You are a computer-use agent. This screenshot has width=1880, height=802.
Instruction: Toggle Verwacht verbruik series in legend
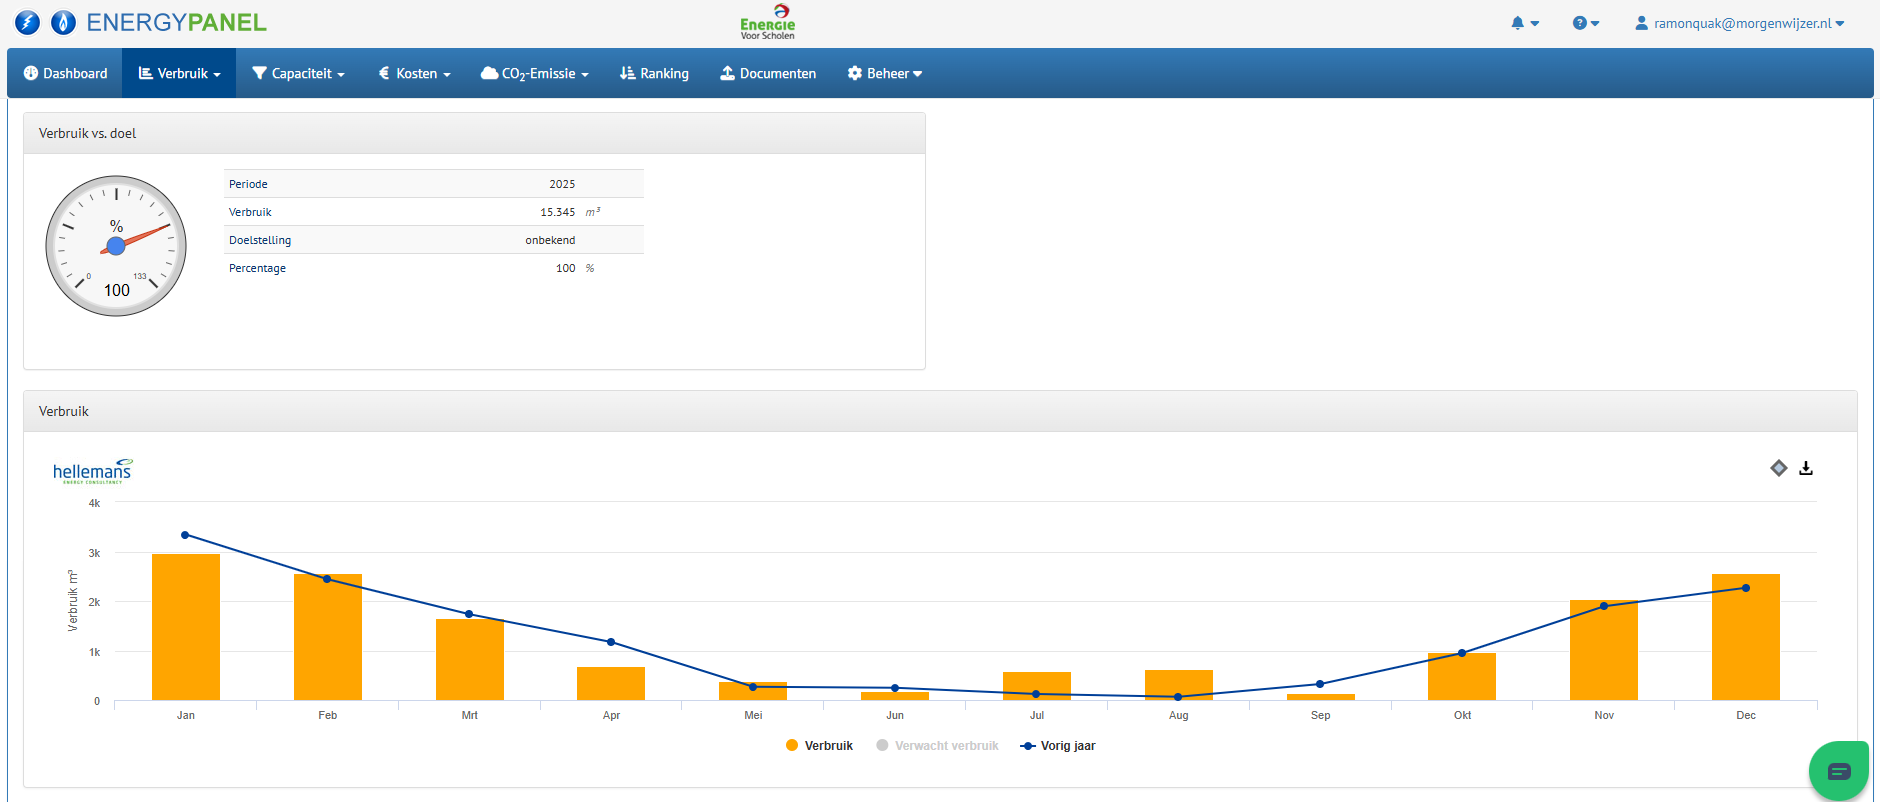point(937,746)
